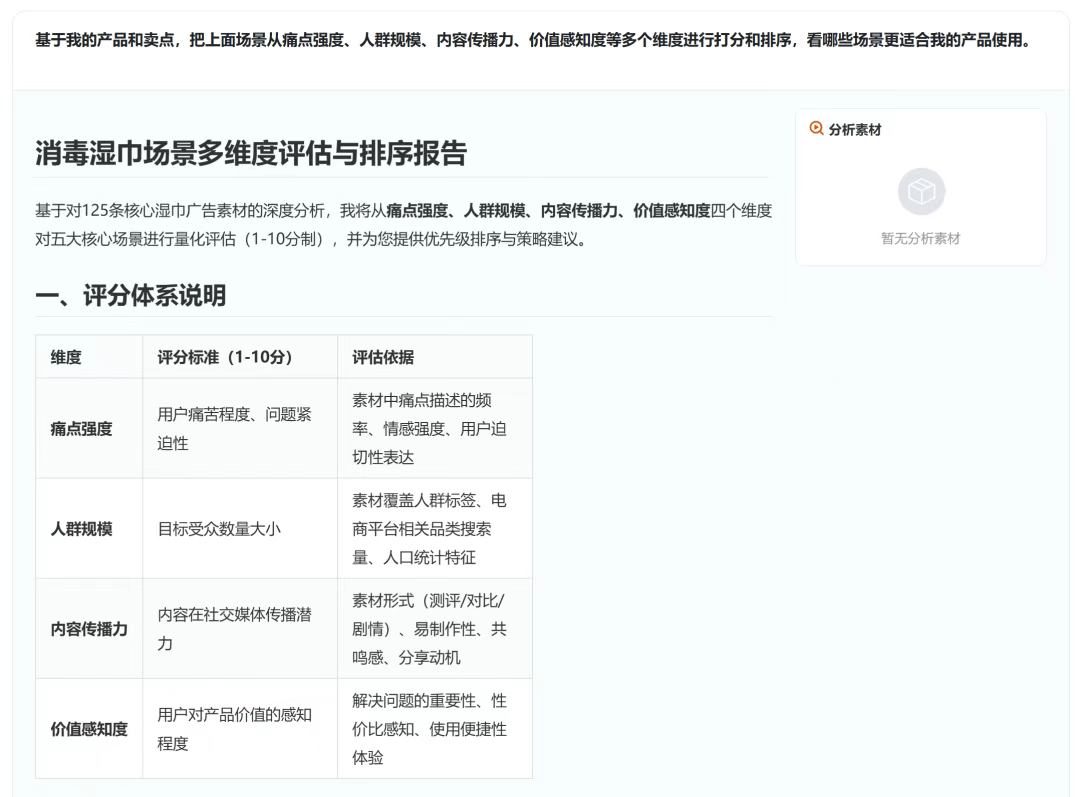
Task: Select the 分析素材 panel title
Action: 854,130
